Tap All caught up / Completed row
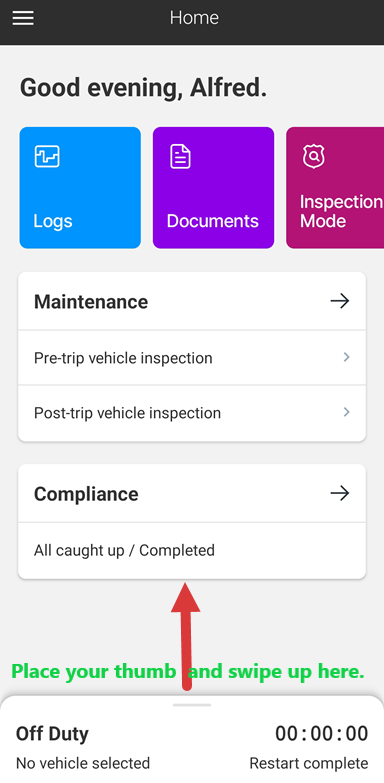The image size is (384, 783). (192, 550)
